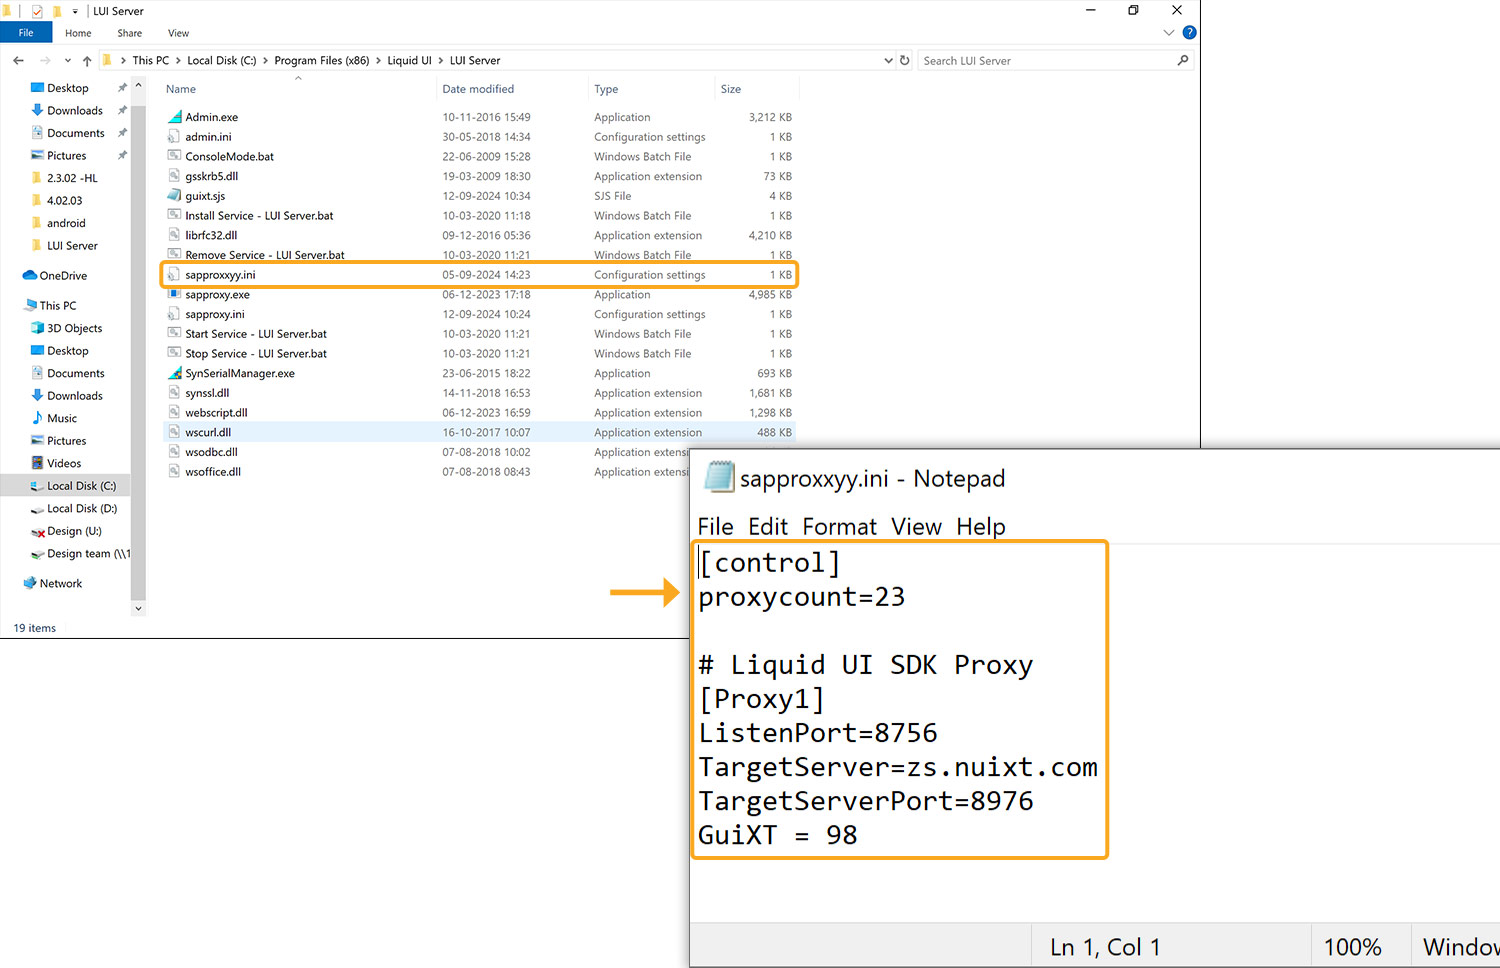Open recent locations dropdown arrow

pos(68,61)
